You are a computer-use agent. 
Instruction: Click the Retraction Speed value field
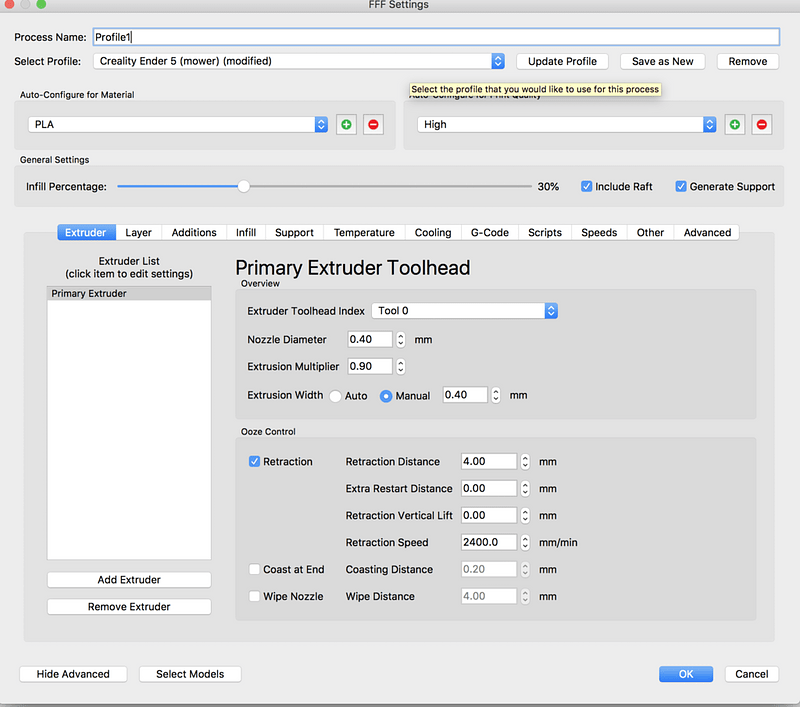(488, 542)
